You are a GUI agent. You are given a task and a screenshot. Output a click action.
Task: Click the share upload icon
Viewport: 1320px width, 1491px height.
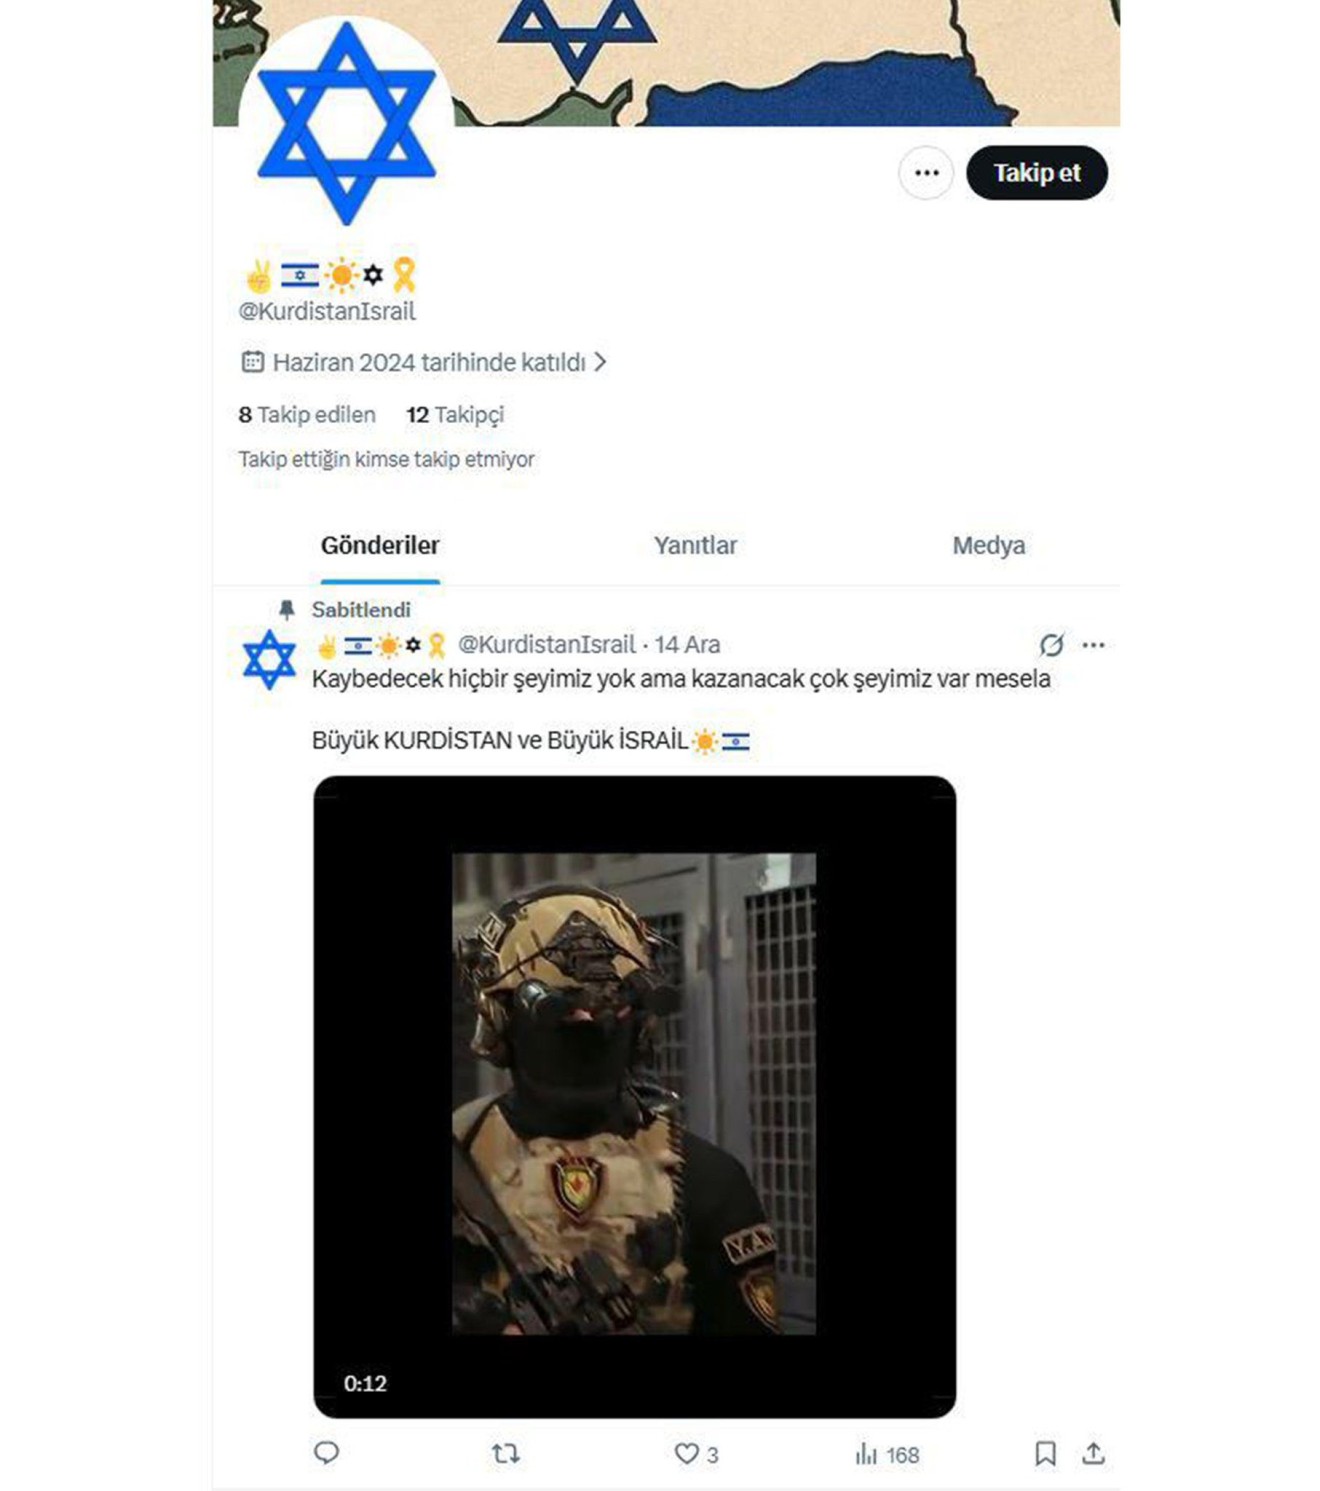1093,1453
